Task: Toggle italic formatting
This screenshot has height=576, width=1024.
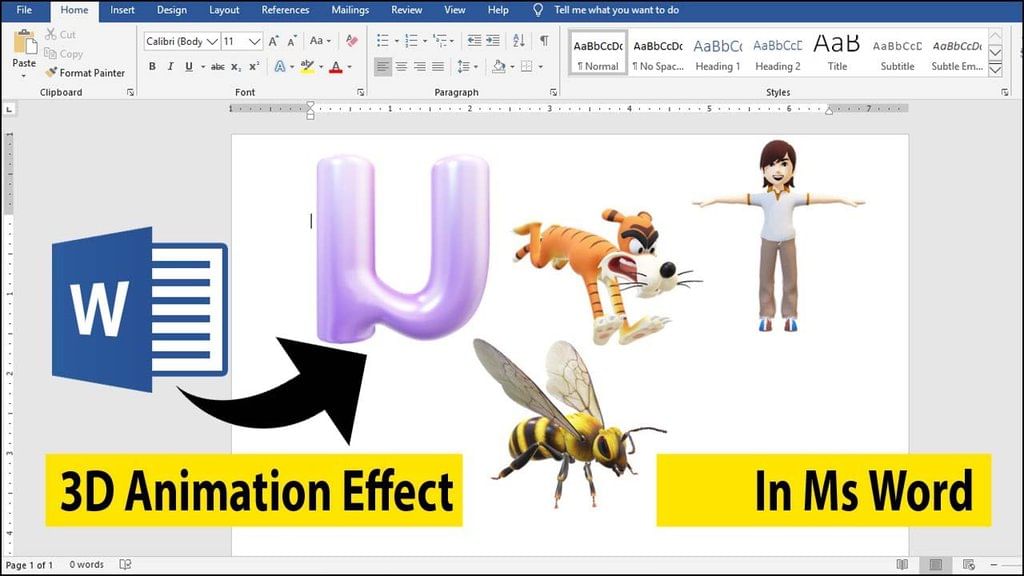Action: [x=170, y=67]
